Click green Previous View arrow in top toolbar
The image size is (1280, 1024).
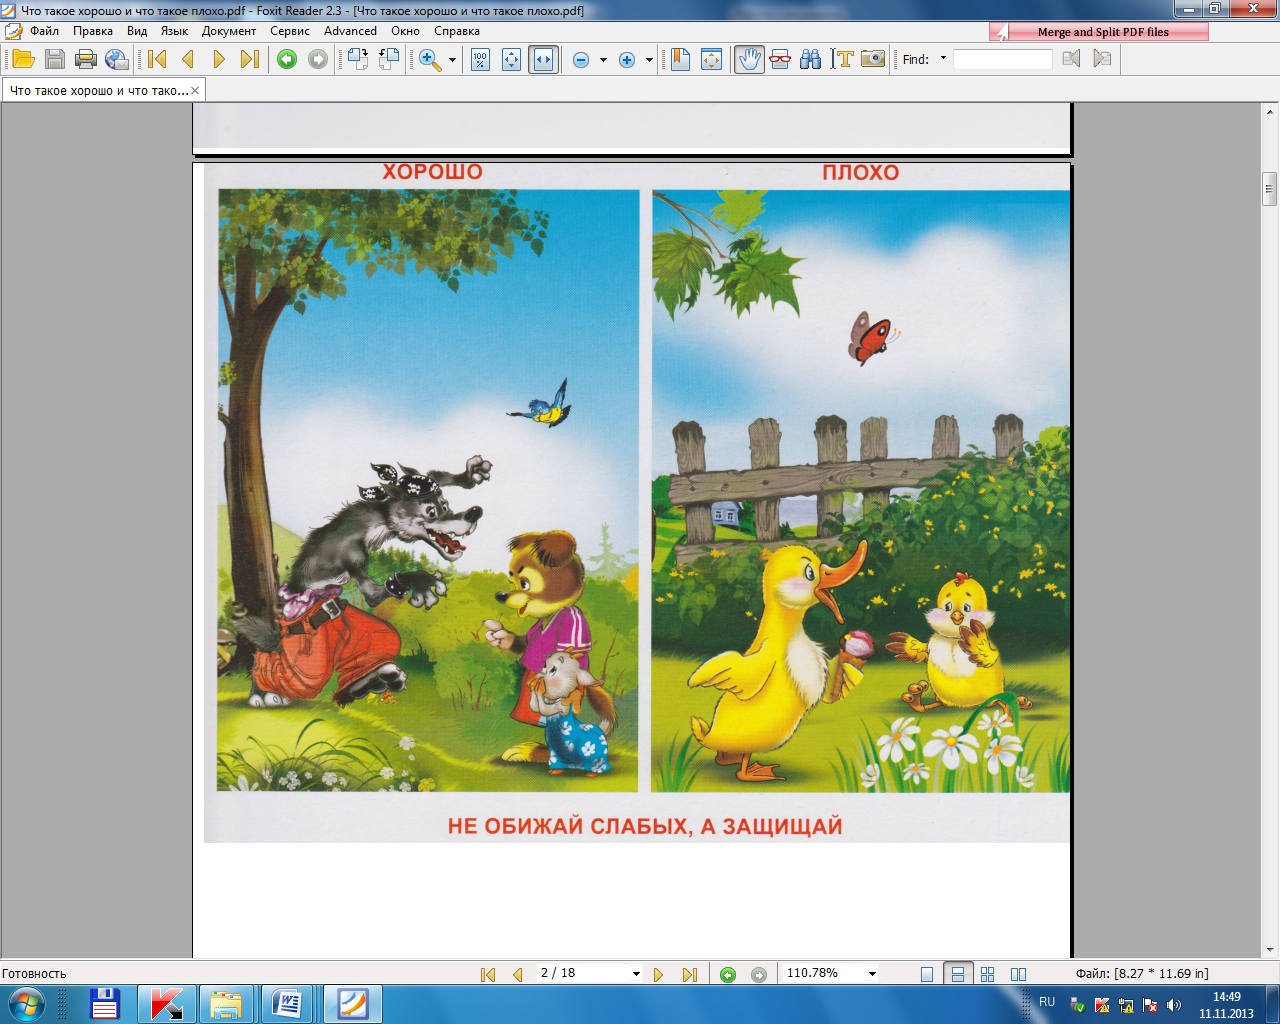pyautogui.click(x=287, y=59)
